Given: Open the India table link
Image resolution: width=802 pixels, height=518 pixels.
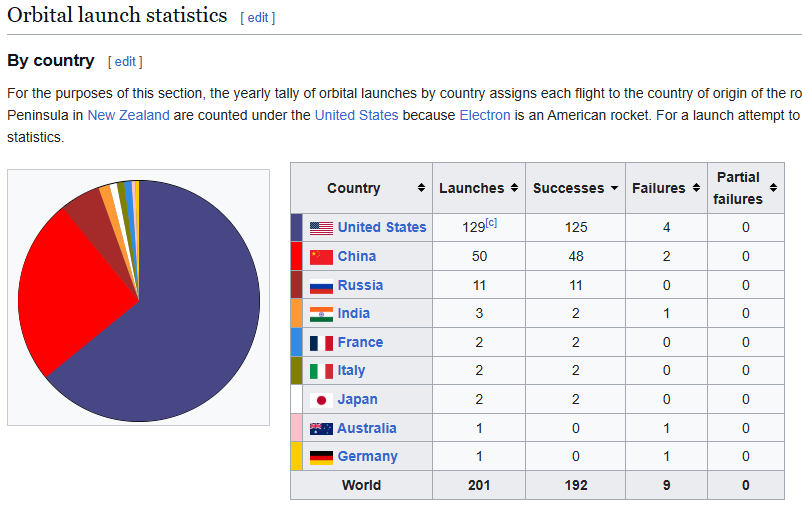Looking at the screenshot, I should click(x=353, y=313).
